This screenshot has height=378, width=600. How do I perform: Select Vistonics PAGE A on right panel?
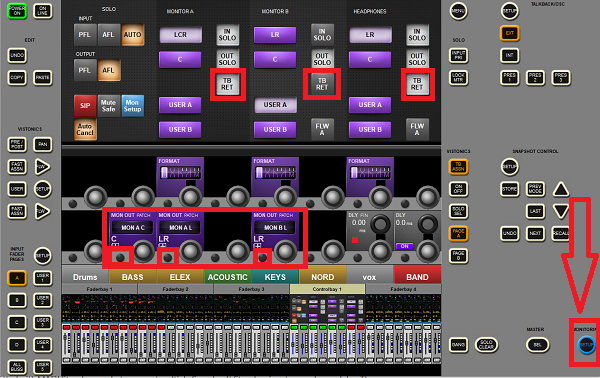pos(458,233)
